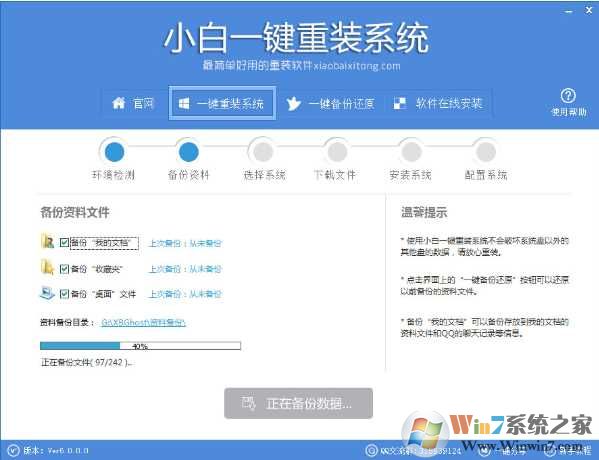Open the 官网 home icon tab
Viewport: 599px width, 460px height.
point(133,103)
